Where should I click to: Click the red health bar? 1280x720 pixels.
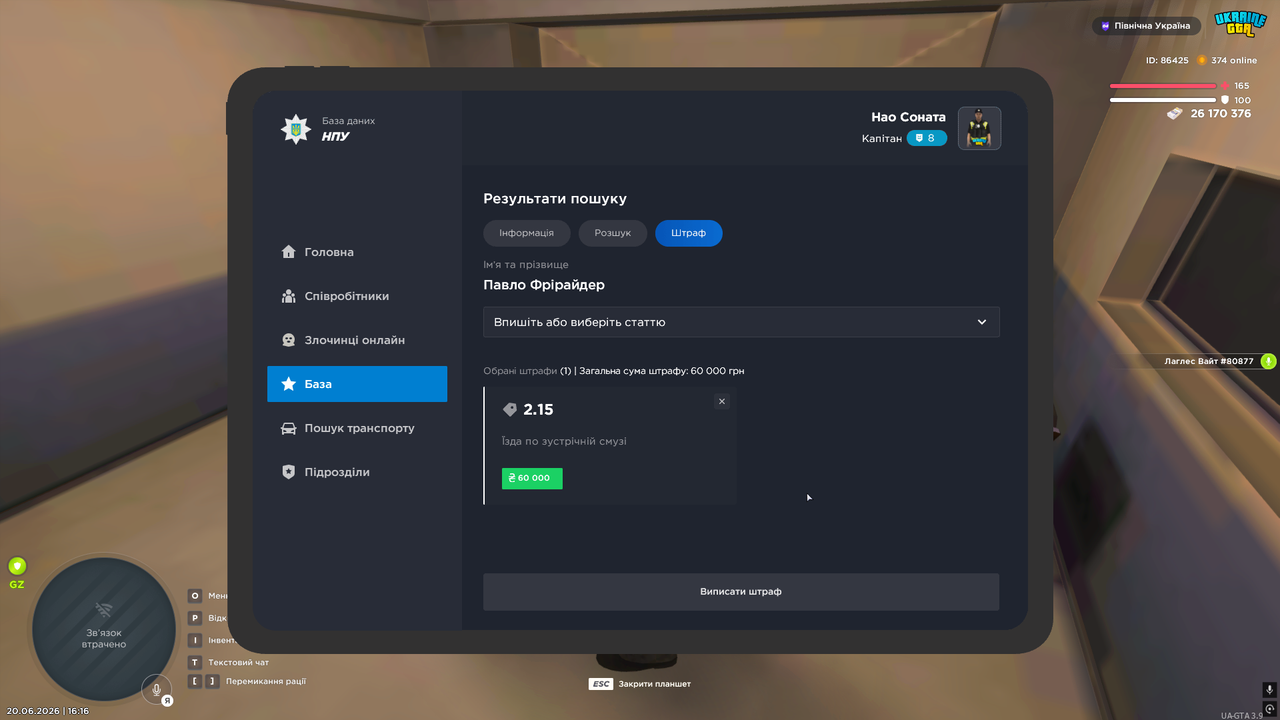(1163, 86)
